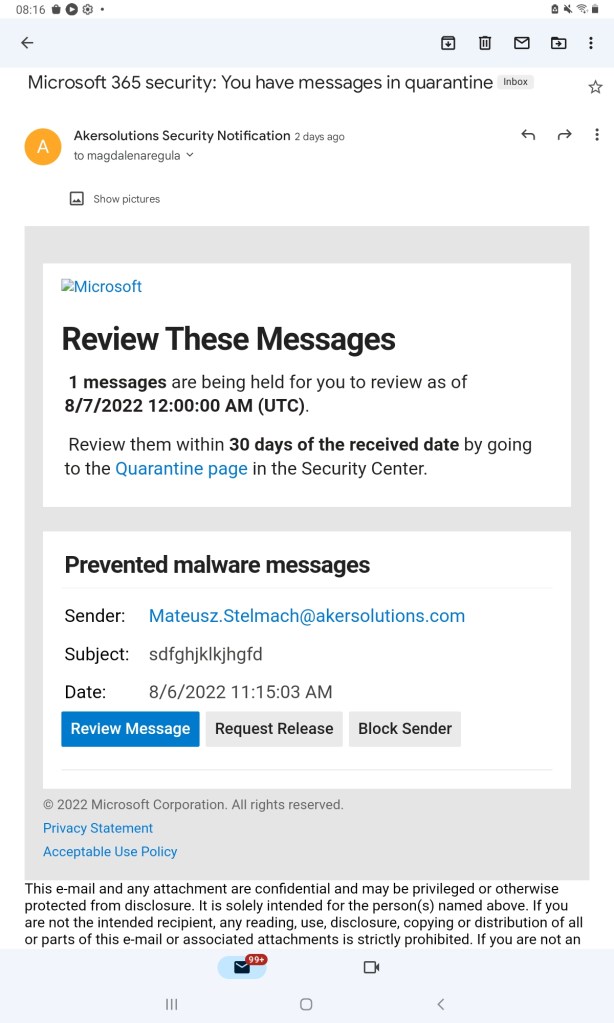Reply to the sender

pos(528,135)
